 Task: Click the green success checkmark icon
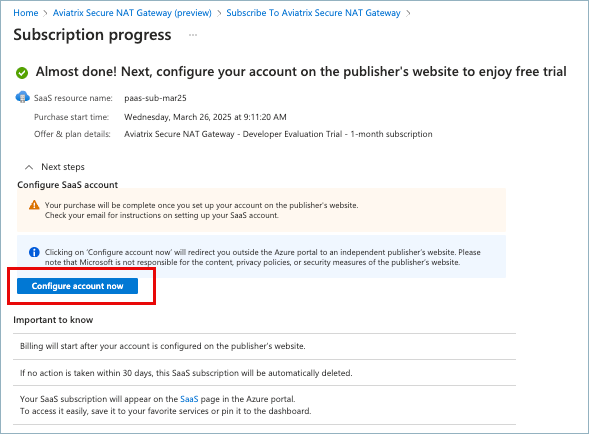point(22,73)
